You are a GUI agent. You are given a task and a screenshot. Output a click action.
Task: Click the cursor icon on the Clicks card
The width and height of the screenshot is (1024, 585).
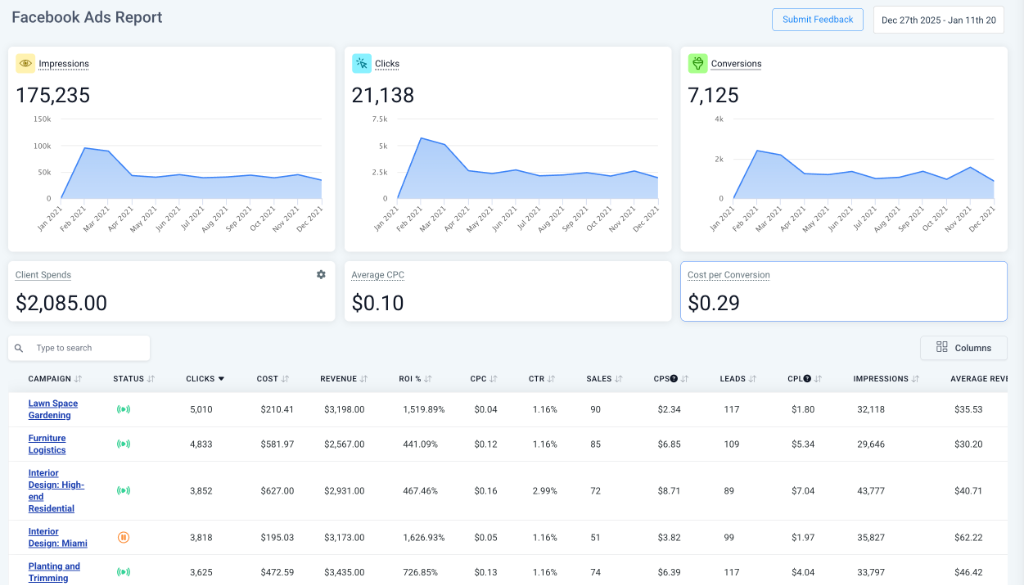[364, 63]
